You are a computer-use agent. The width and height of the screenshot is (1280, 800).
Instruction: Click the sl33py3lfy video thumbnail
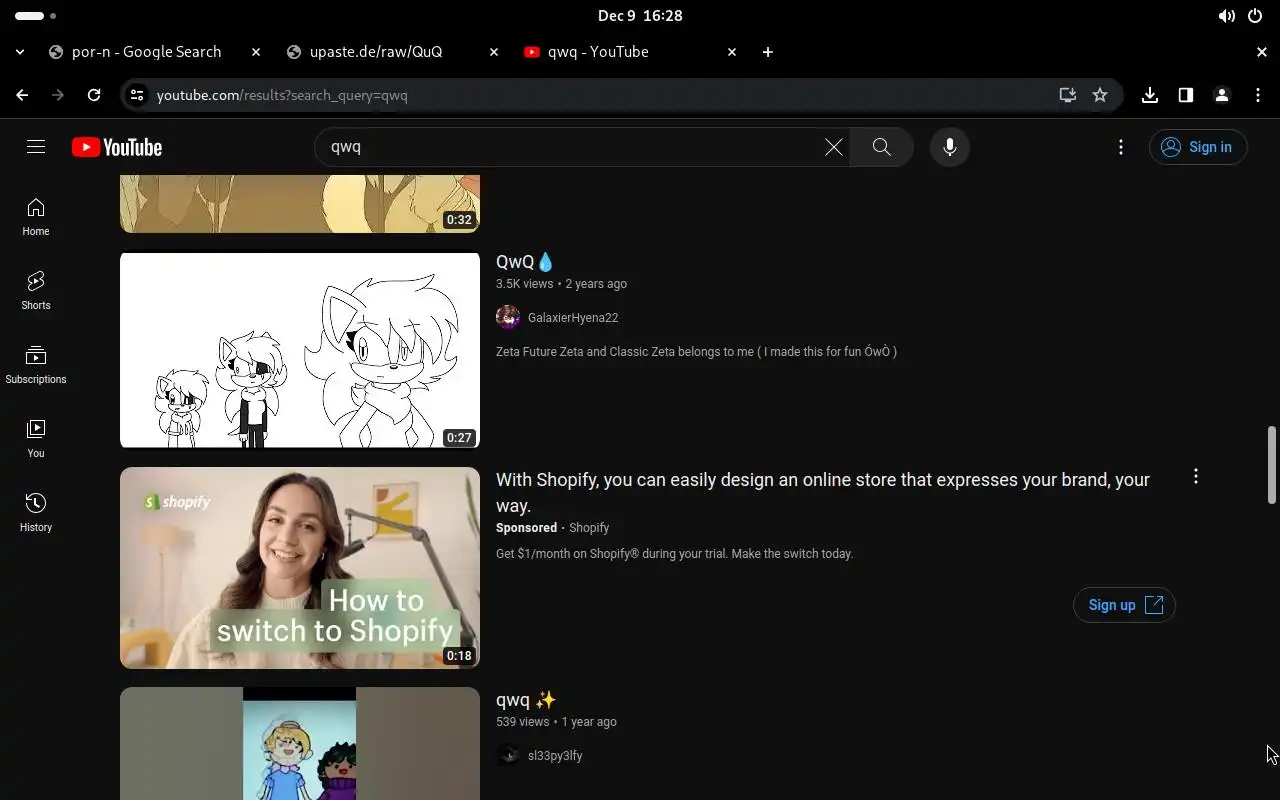pos(300,743)
